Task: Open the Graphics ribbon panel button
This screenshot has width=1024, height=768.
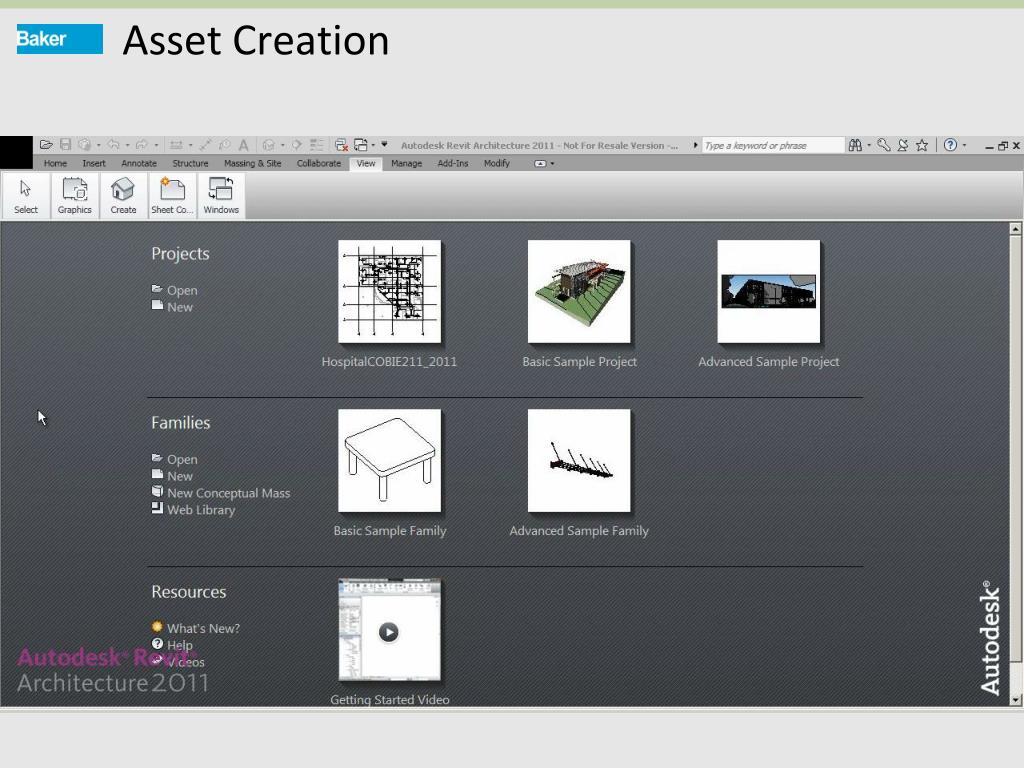Action: (x=74, y=196)
